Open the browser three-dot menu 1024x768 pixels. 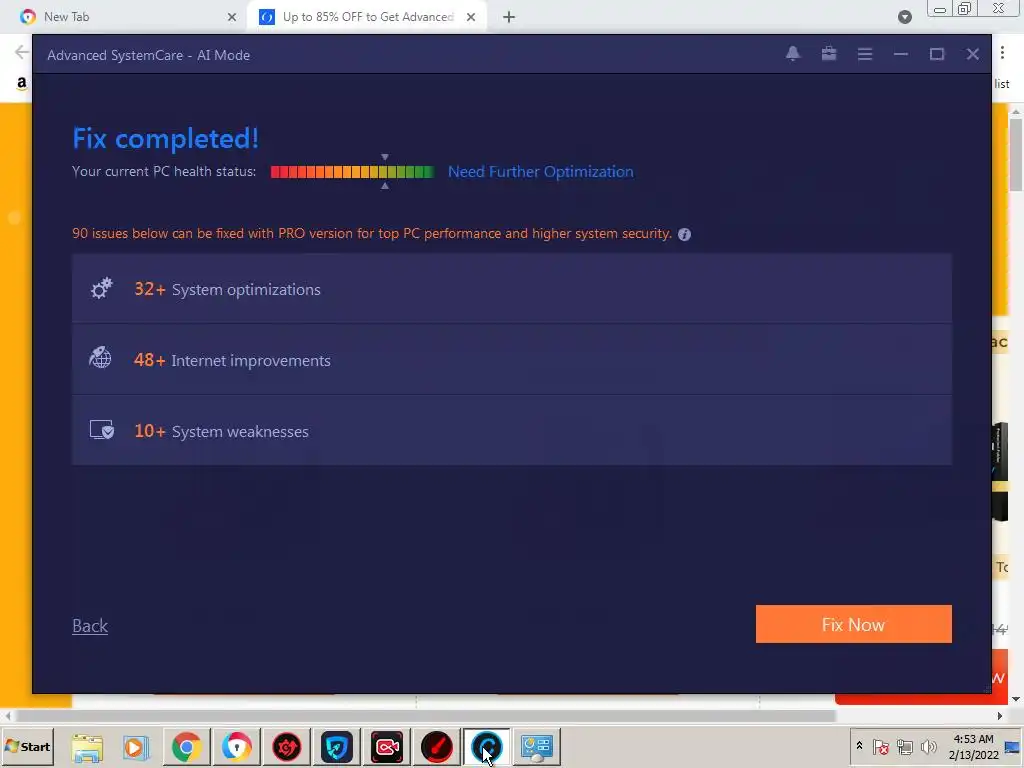click(1002, 53)
